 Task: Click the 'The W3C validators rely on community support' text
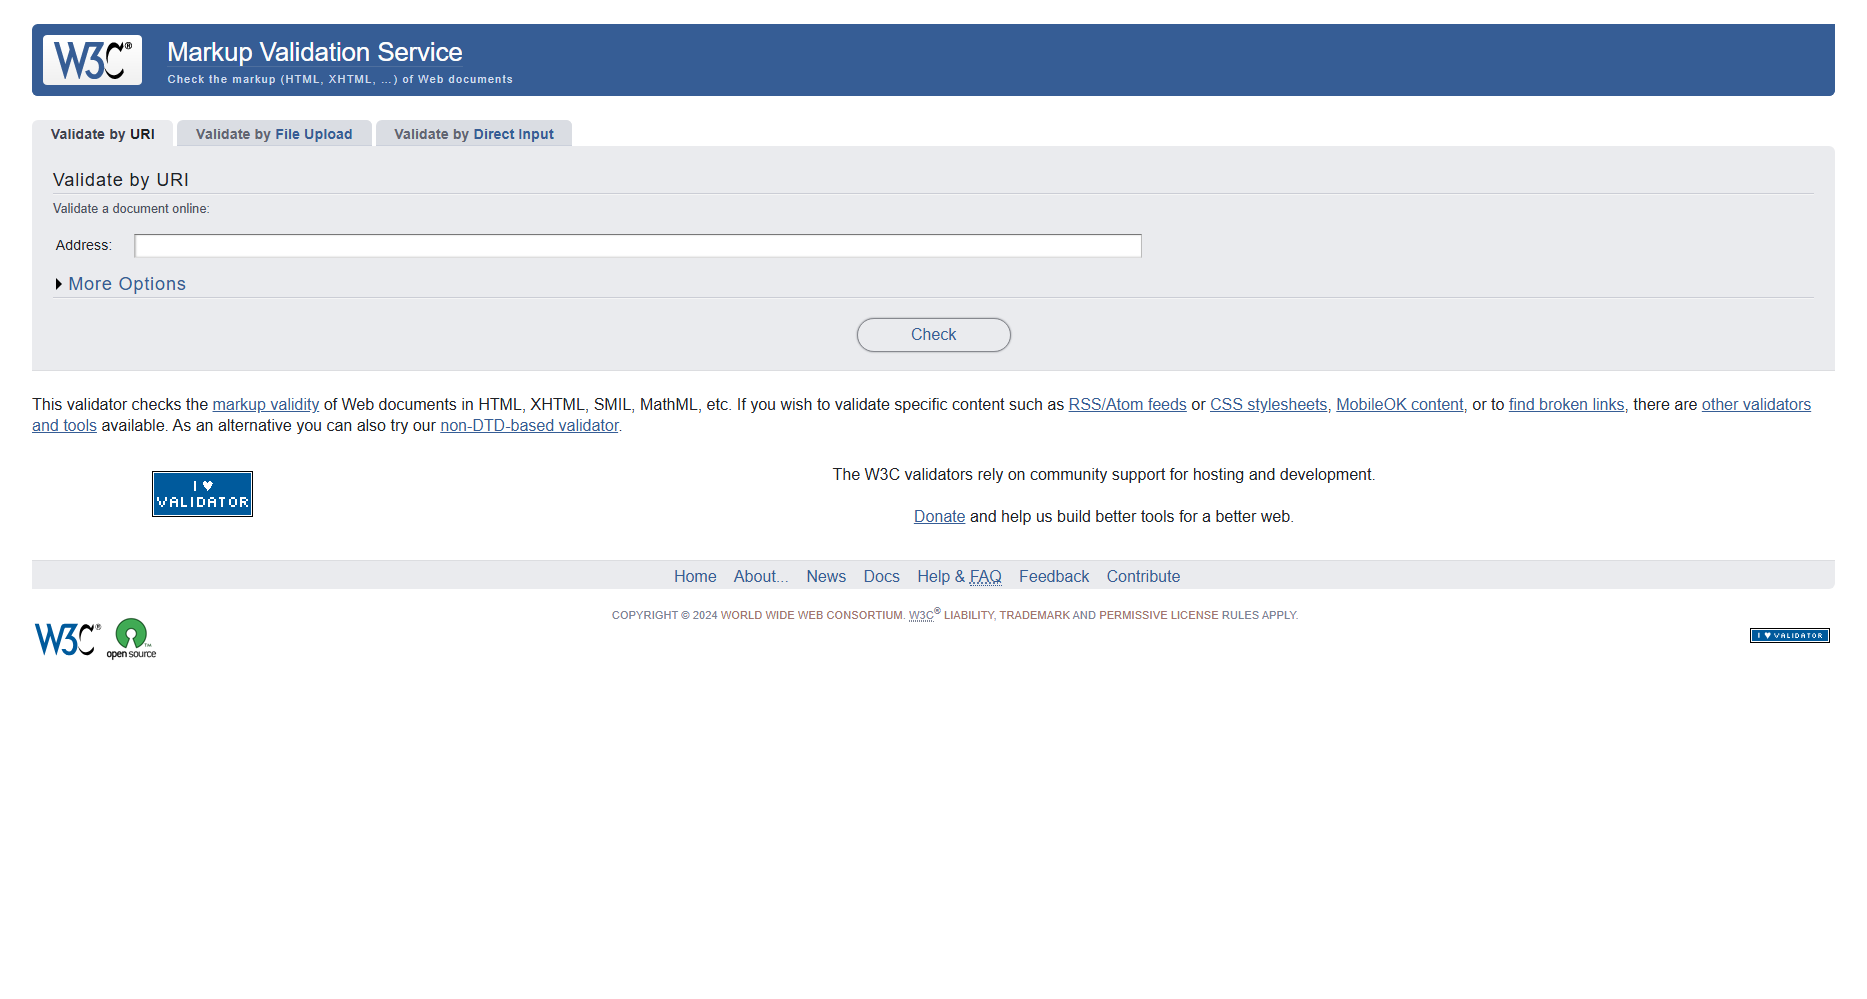tap(1103, 475)
